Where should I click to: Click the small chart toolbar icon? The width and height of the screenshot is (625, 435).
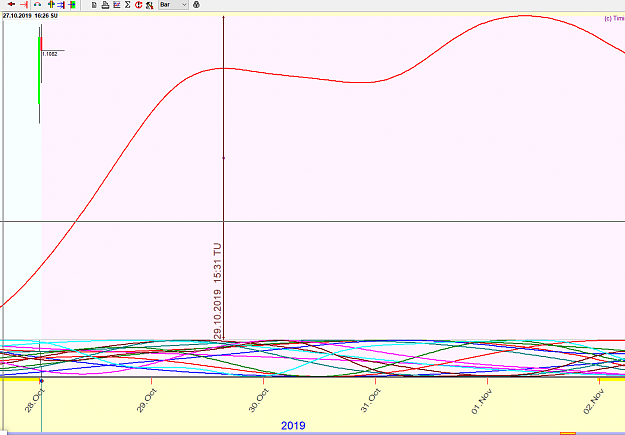pos(116,5)
